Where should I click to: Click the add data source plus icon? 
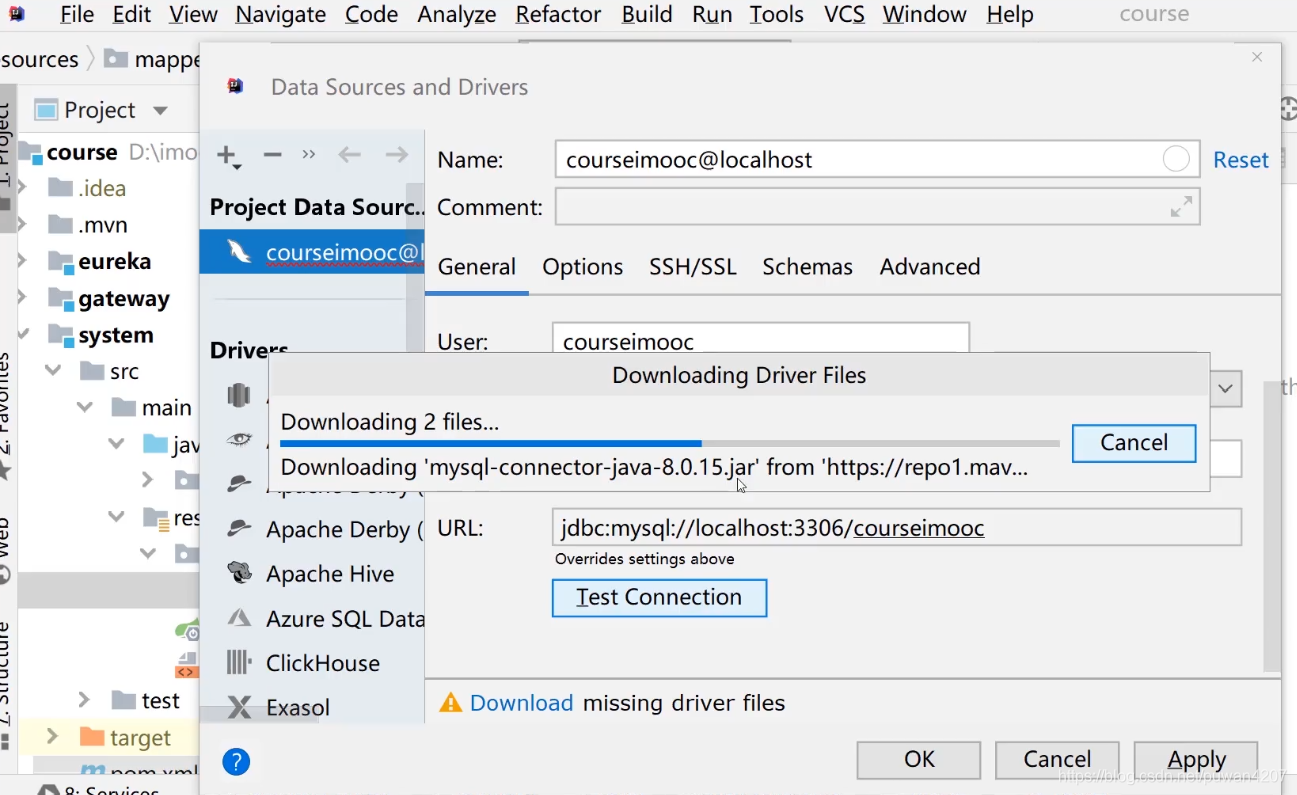[x=227, y=156]
